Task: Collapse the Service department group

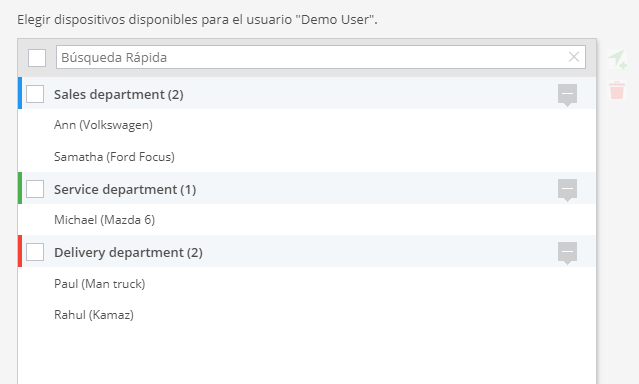Action: click(567, 190)
